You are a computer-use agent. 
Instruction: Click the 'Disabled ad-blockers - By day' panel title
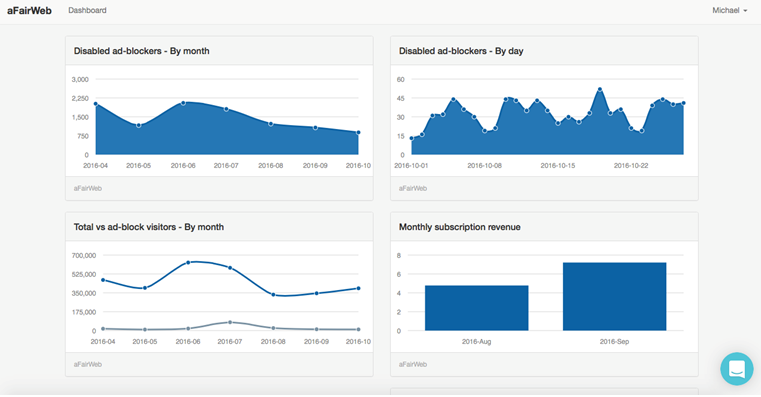point(461,51)
